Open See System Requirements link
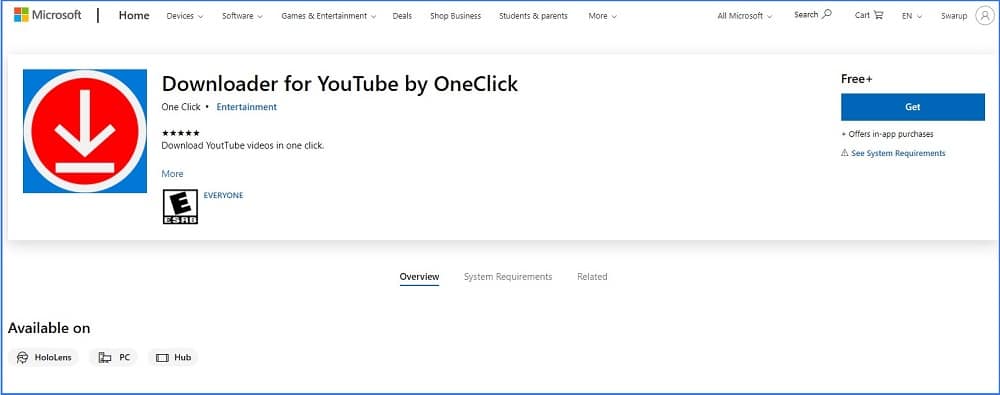The height and width of the screenshot is (395, 1000). (898, 153)
